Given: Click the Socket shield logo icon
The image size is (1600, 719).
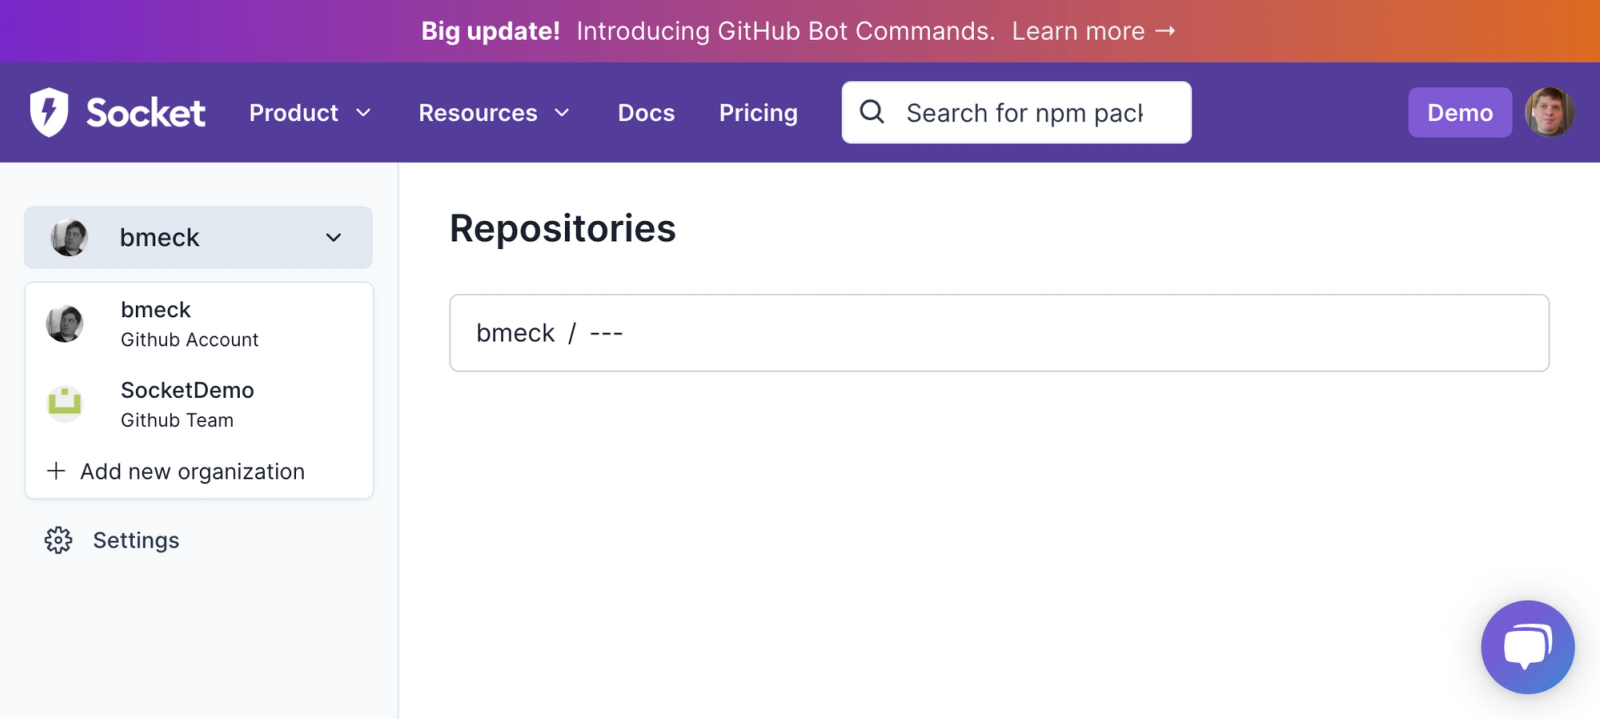Looking at the screenshot, I should click(49, 112).
